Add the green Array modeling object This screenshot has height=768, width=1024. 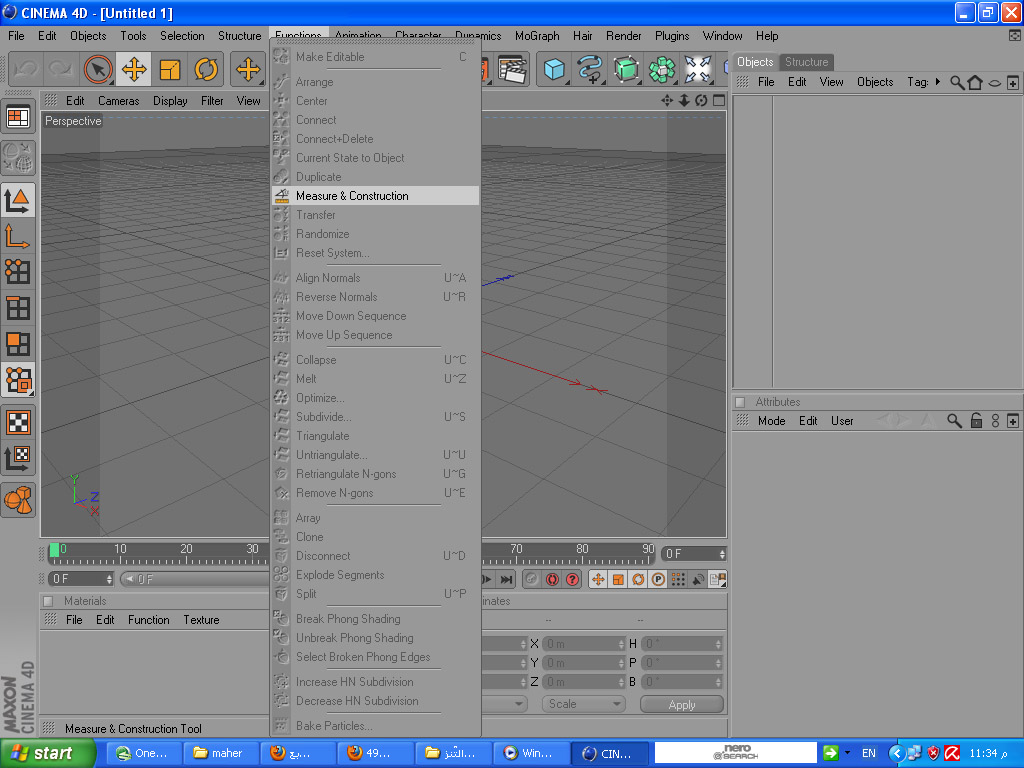pos(662,69)
